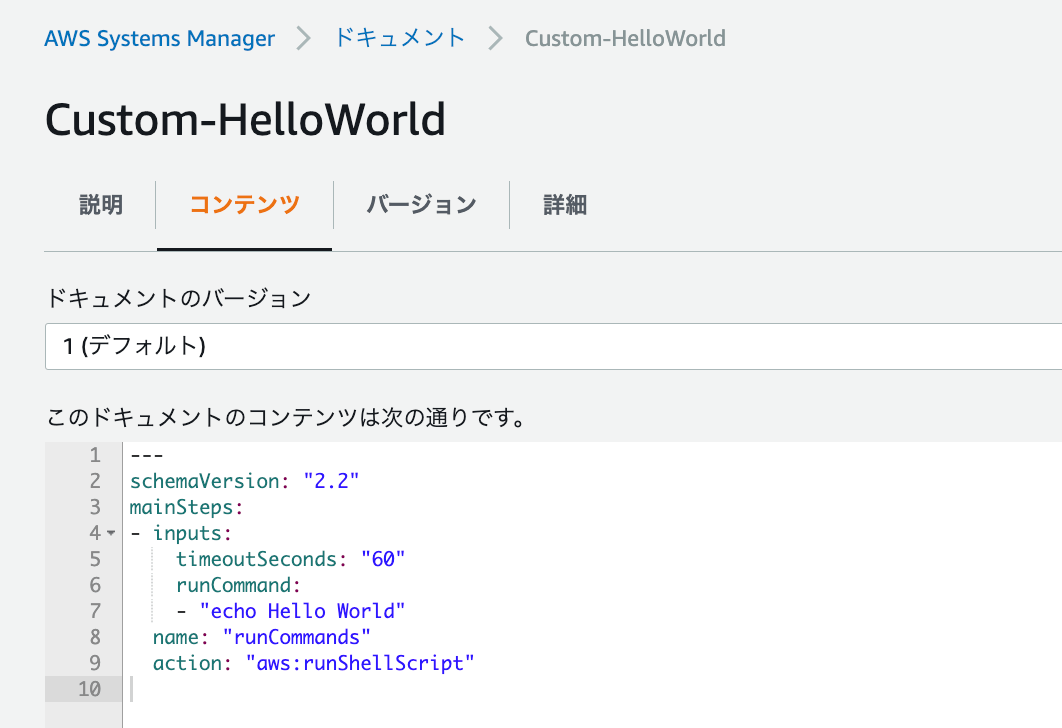This screenshot has width=1062, height=728.
Task: Select the コンテンツ tab
Action: click(245, 205)
